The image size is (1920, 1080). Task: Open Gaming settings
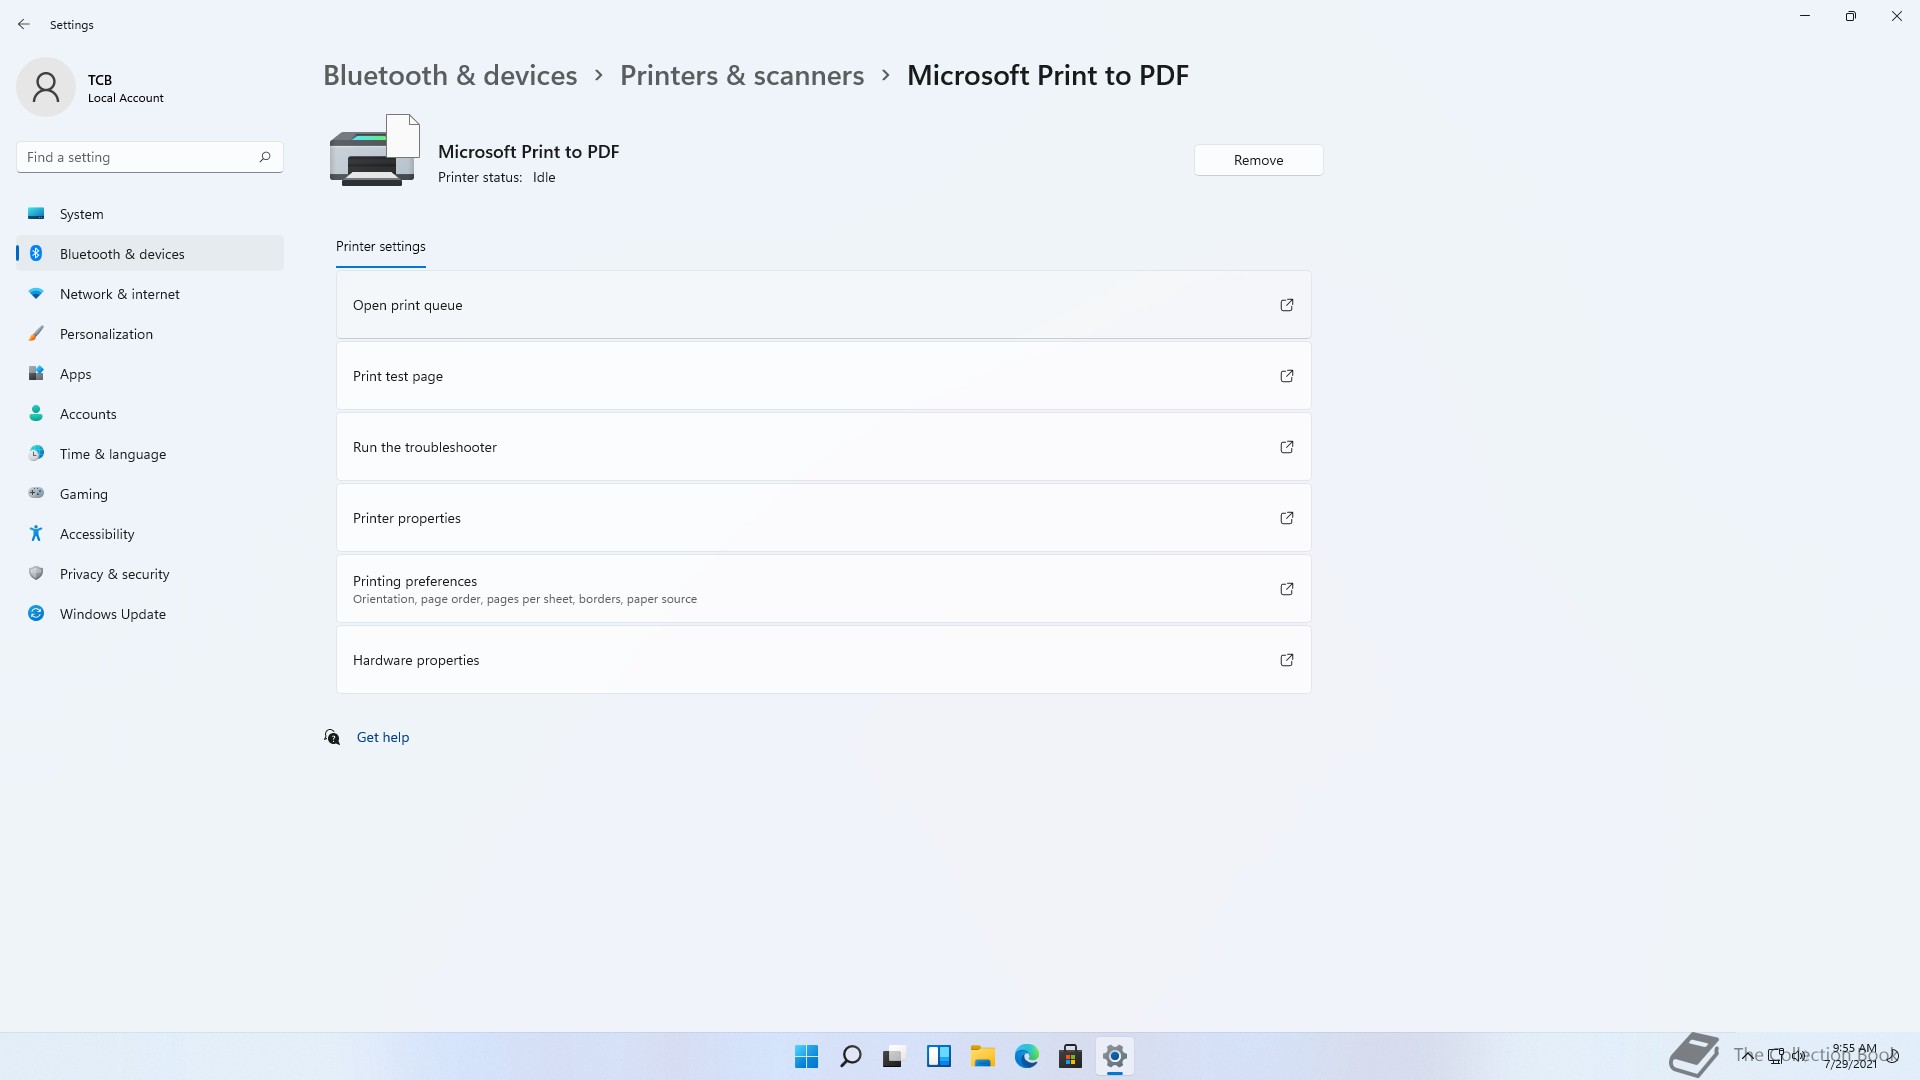pos(150,493)
